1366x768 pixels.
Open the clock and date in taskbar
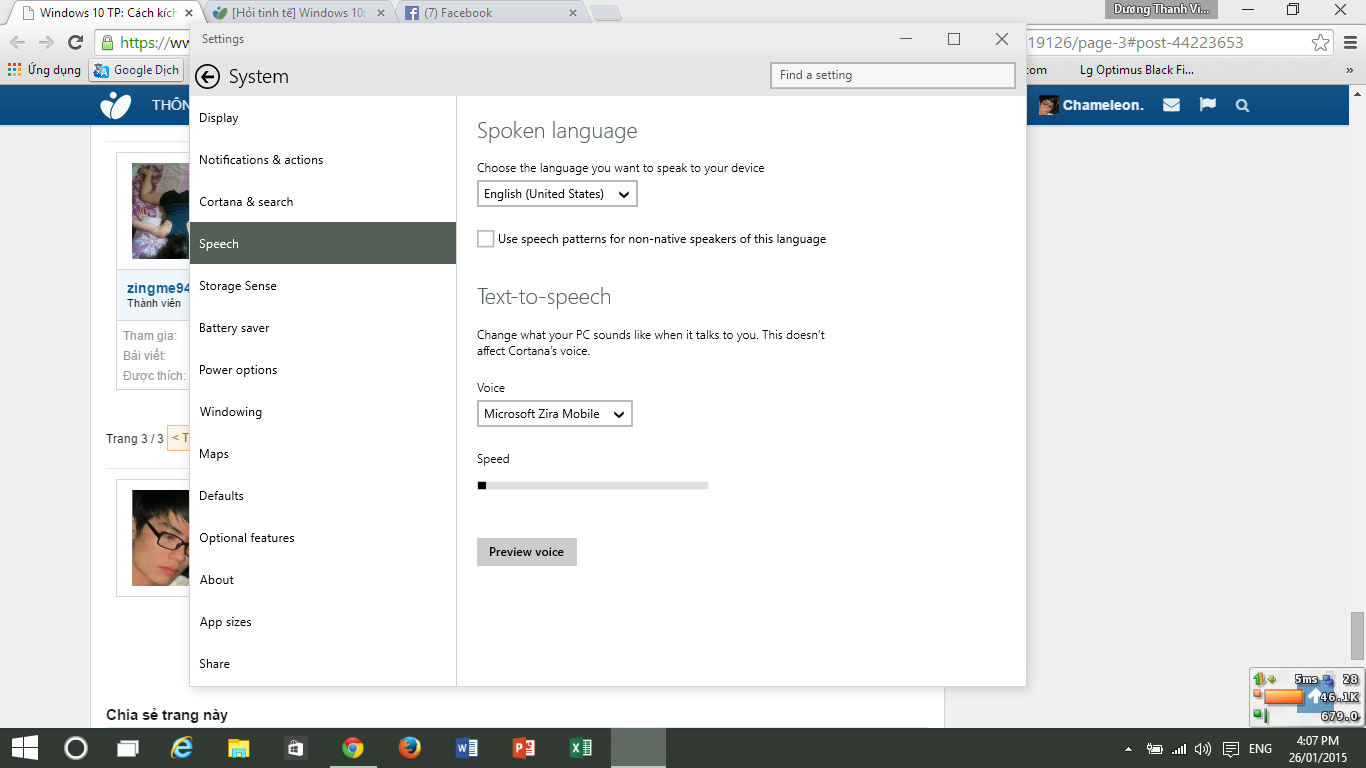point(1318,749)
